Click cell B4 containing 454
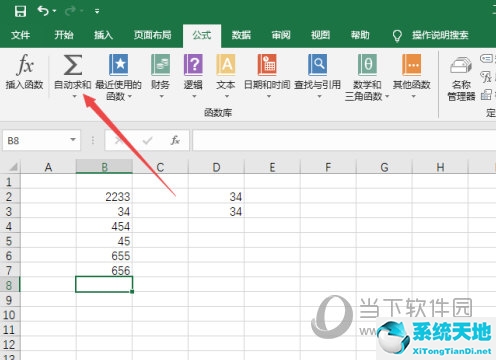This screenshot has height=360, width=496. [x=104, y=226]
